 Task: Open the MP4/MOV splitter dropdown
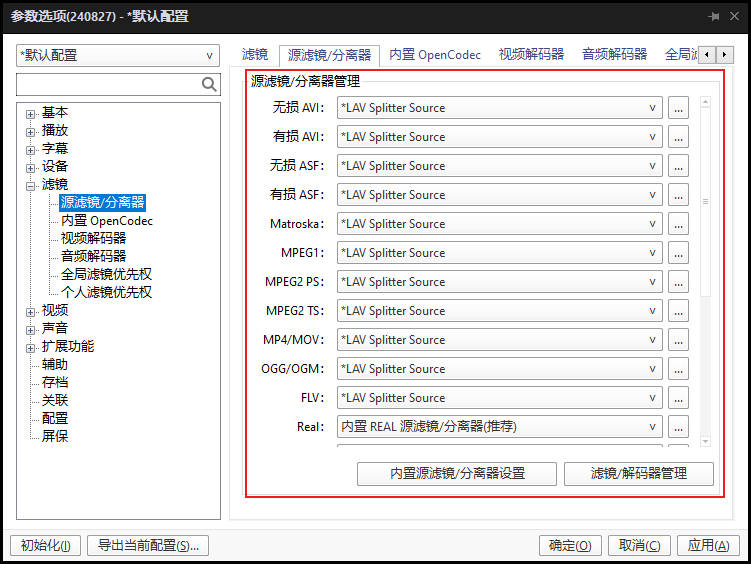[500, 340]
